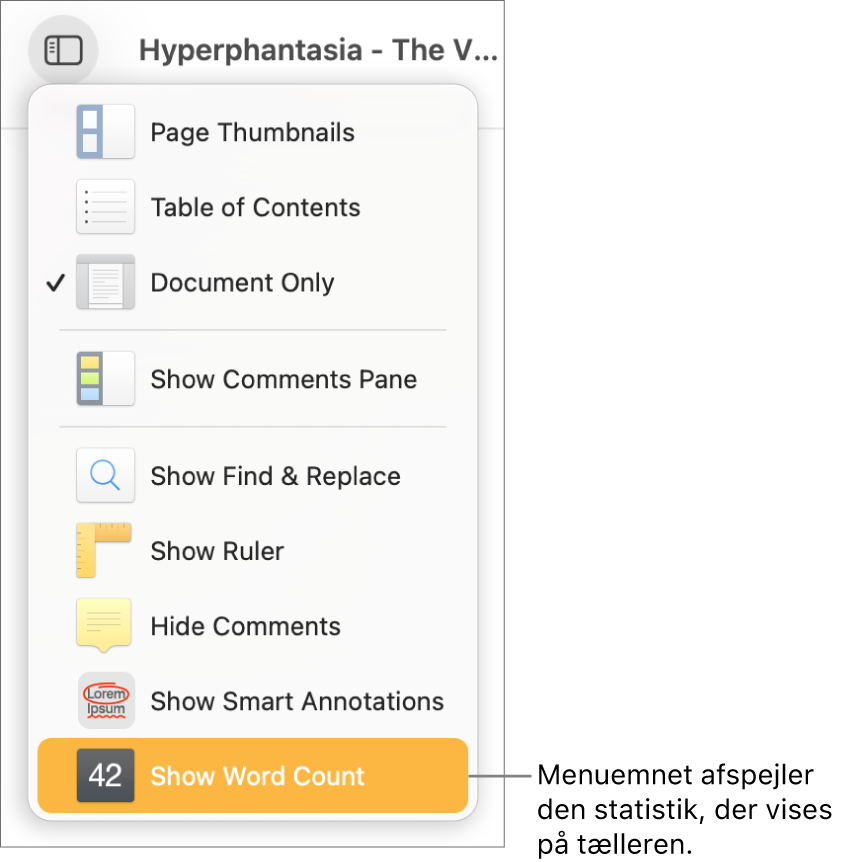Click the Hyperphantasia document title

(x=317, y=50)
